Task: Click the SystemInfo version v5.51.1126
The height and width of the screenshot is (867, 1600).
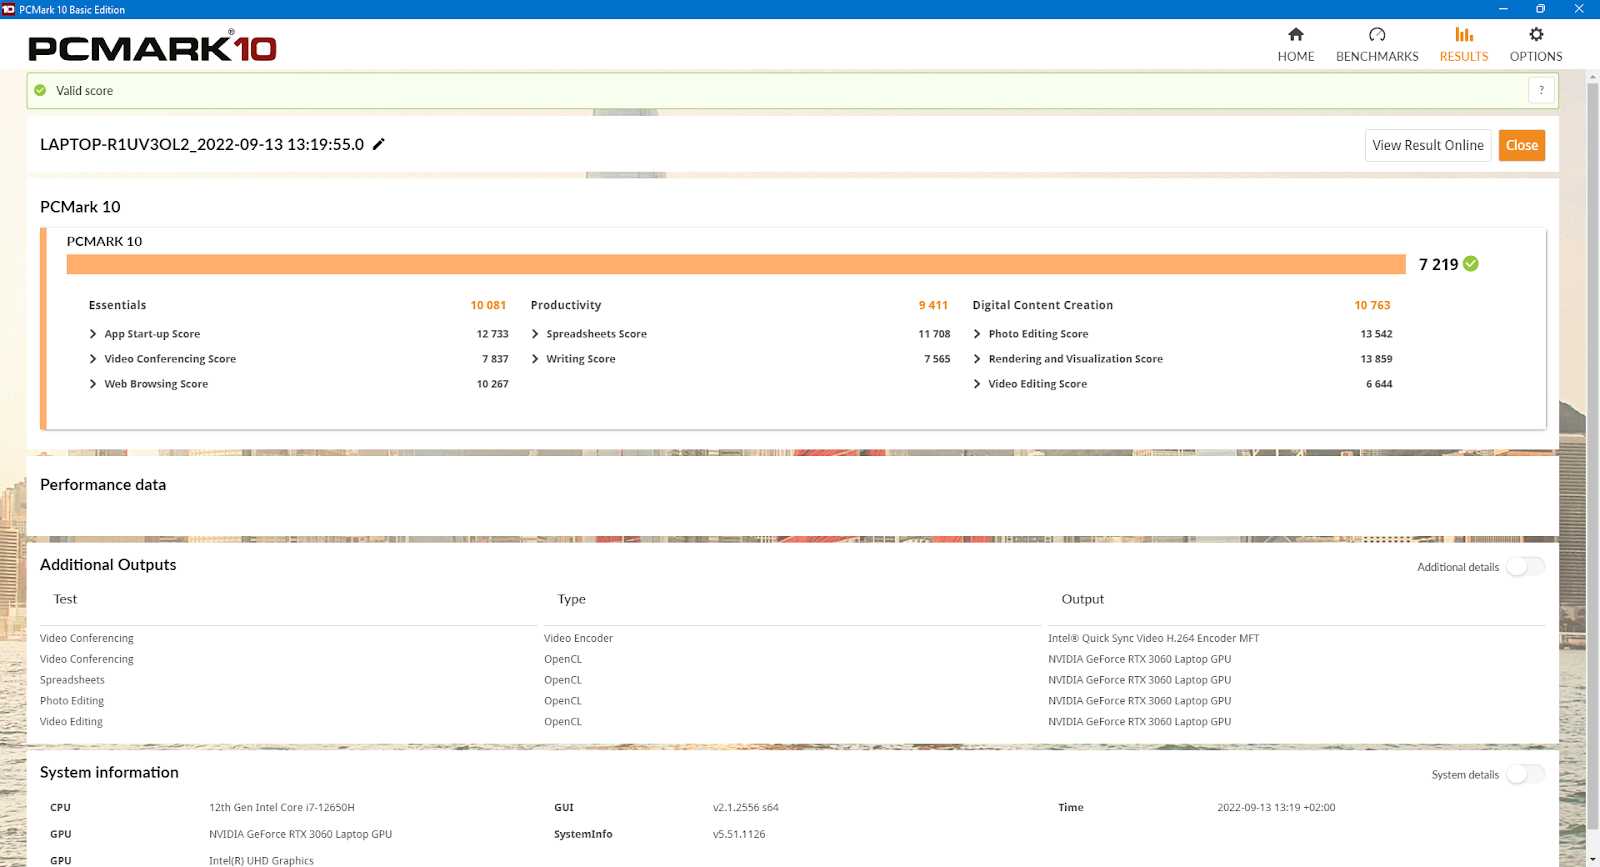Action: tap(739, 834)
